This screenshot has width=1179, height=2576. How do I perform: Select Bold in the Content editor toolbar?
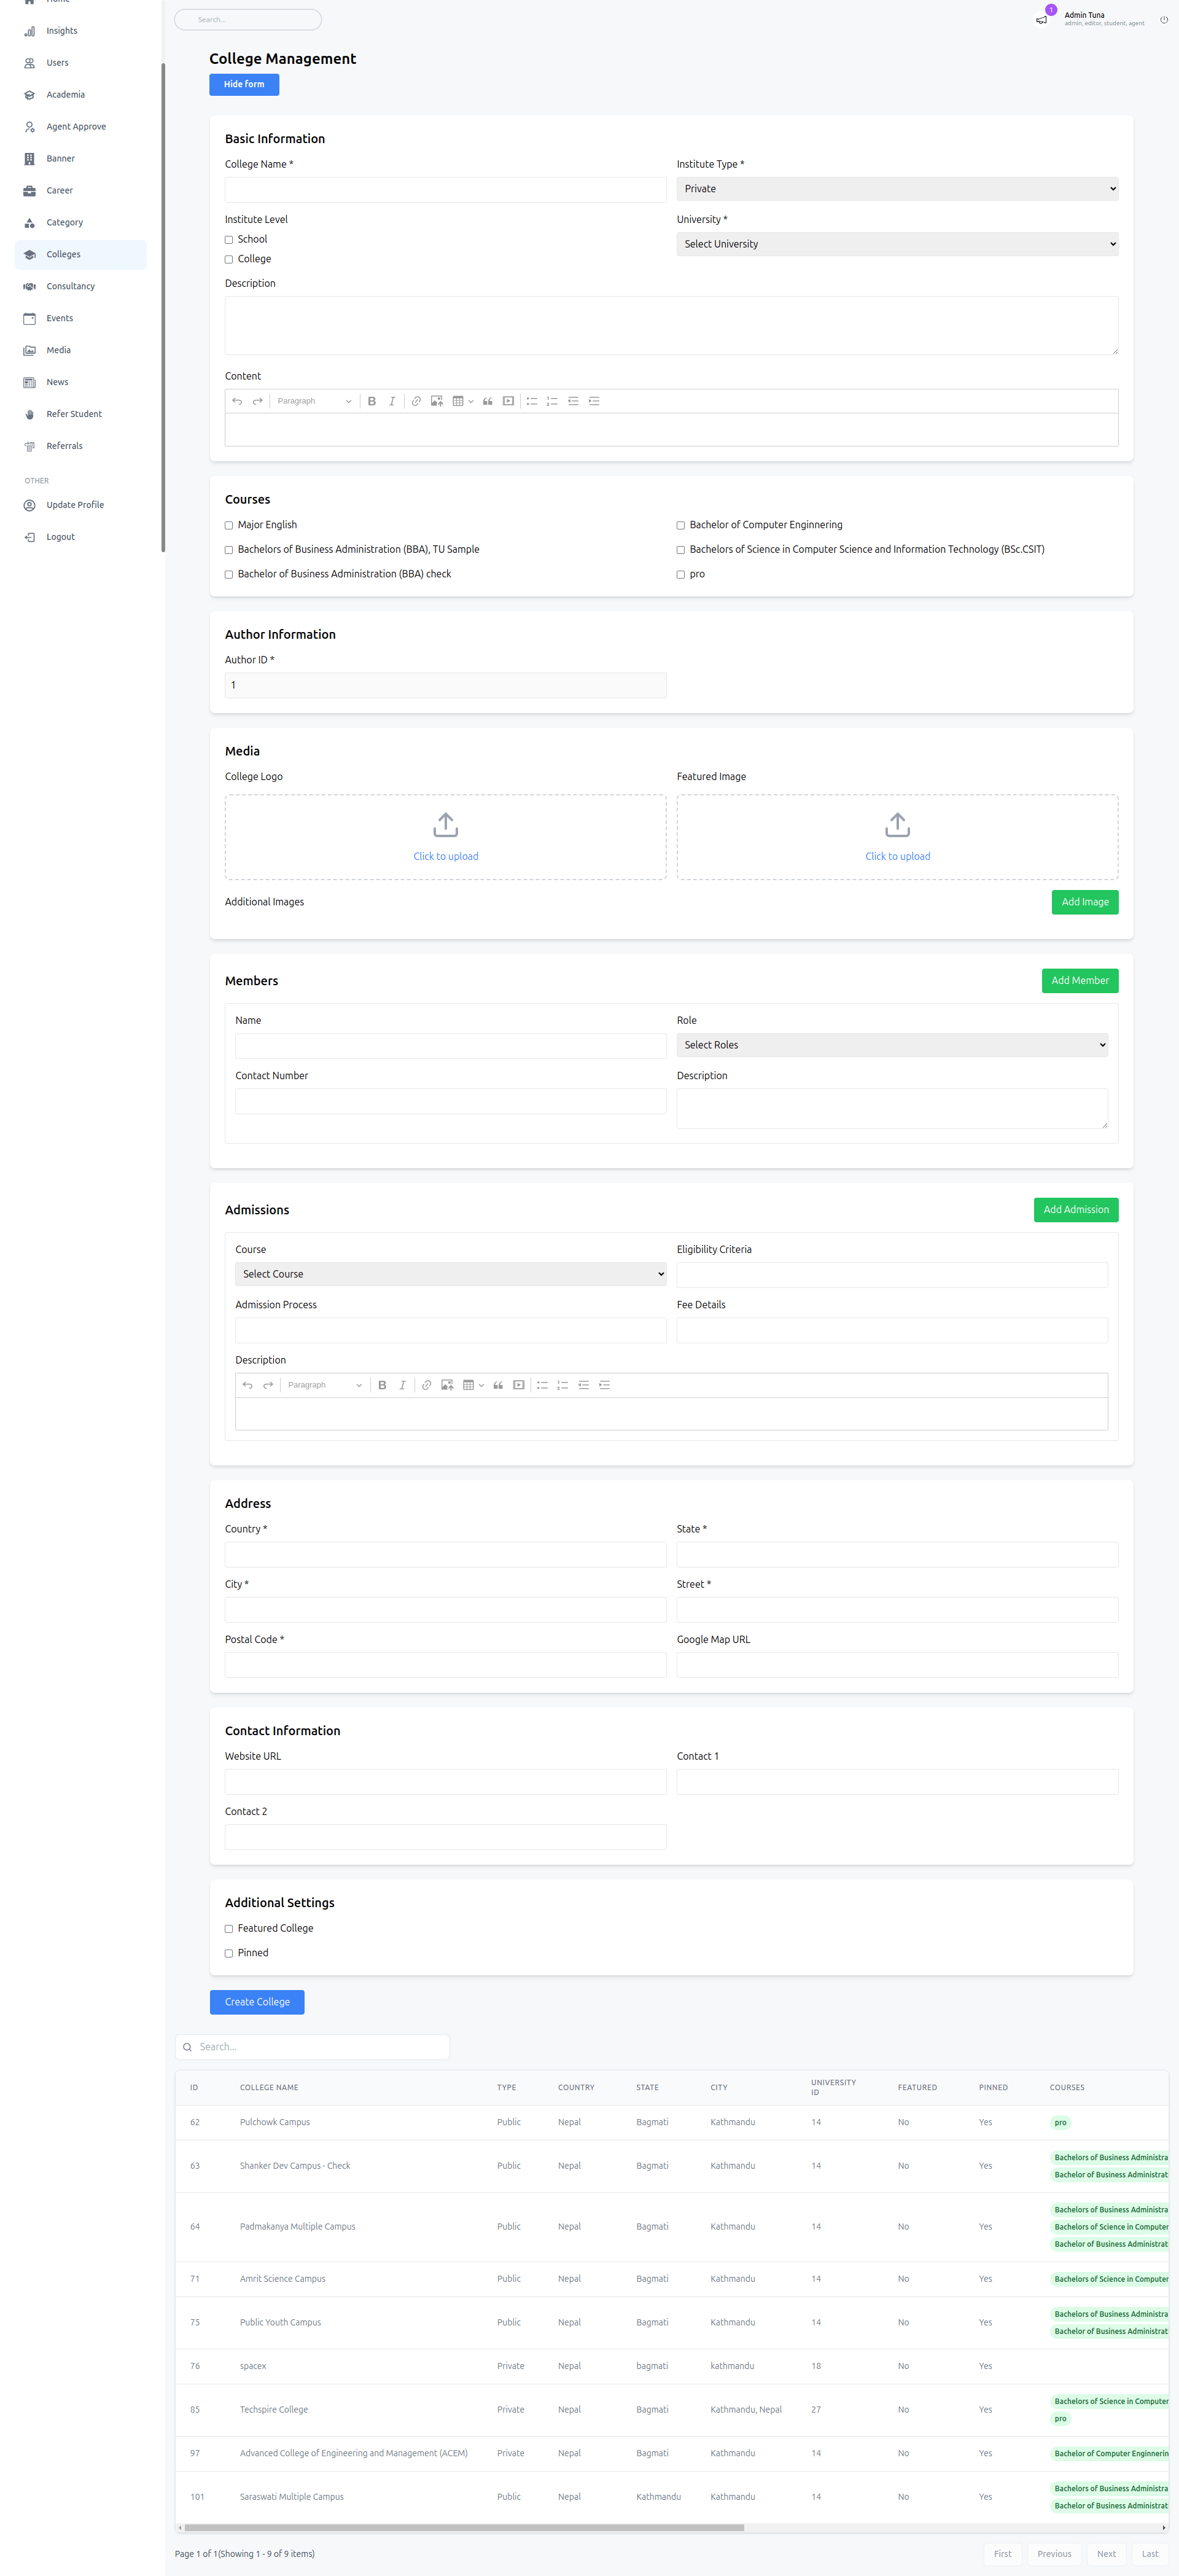[x=372, y=401]
